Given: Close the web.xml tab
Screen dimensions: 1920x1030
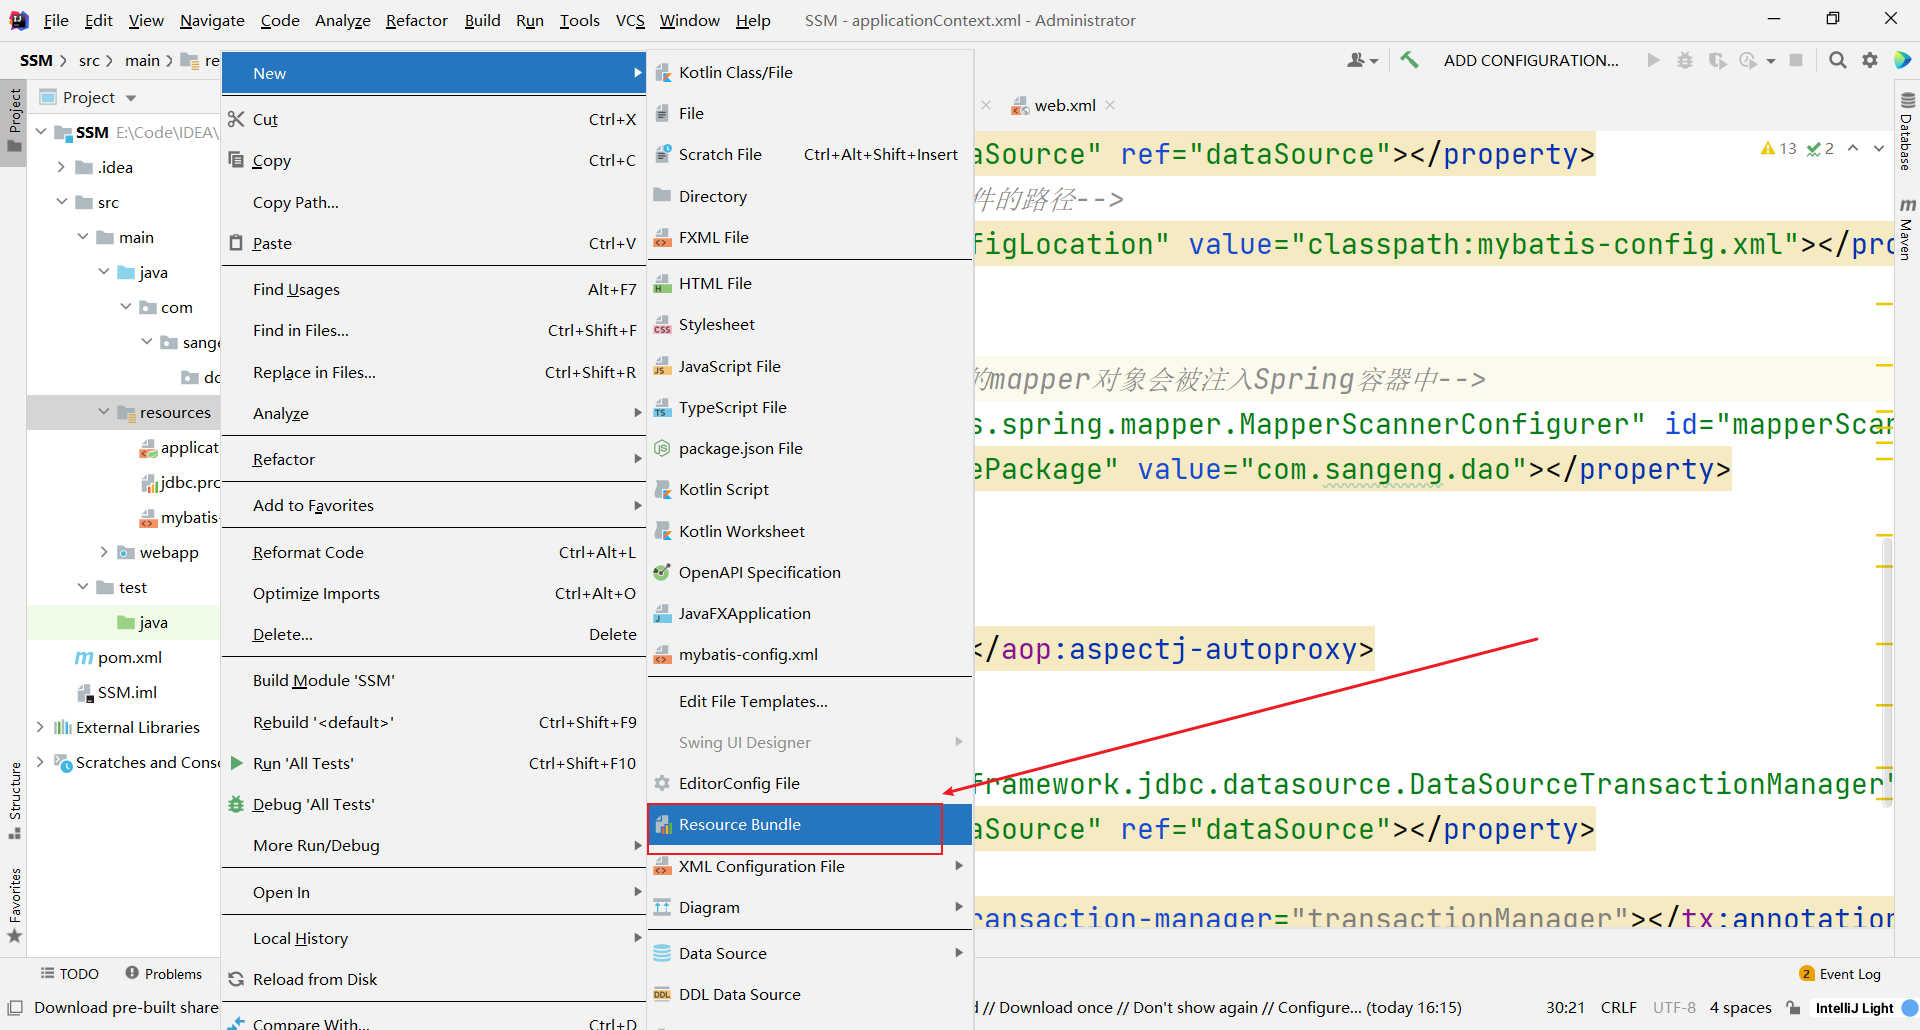Looking at the screenshot, I should pos(1110,105).
